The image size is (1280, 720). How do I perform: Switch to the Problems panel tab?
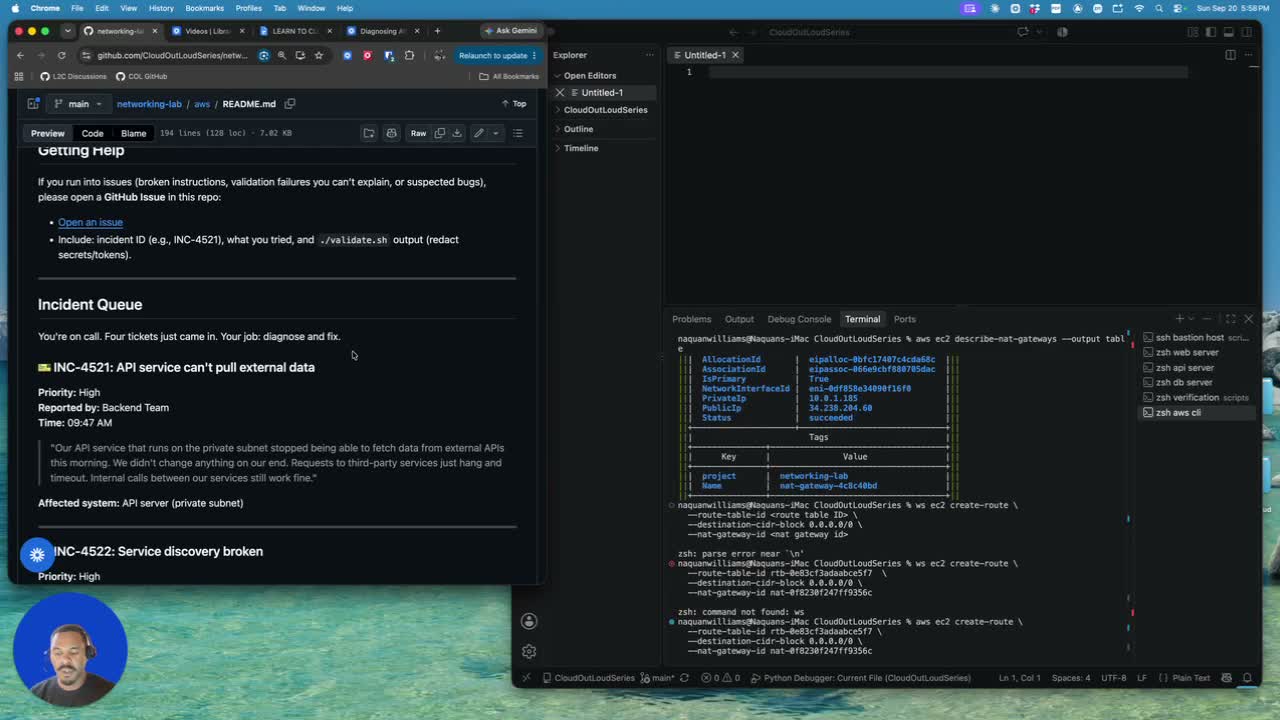pyautogui.click(x=691, y=319)
